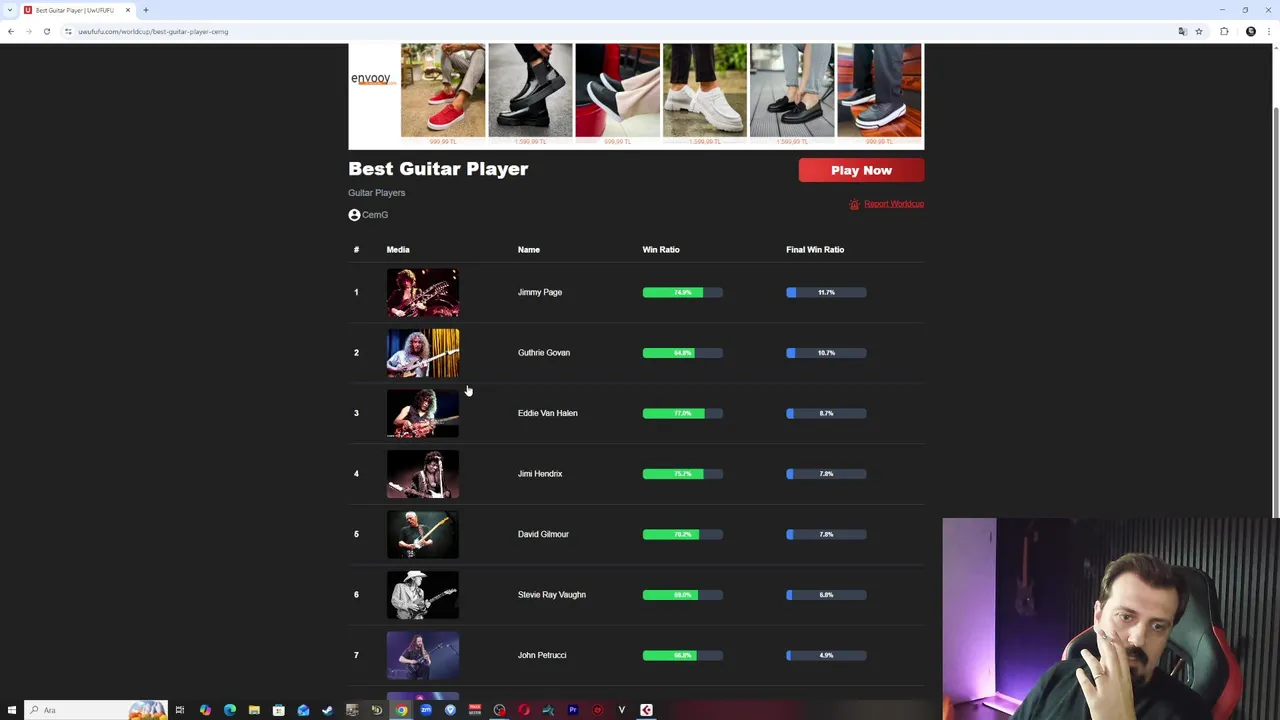1280x720 pixels.
Task: Click the white shoes ad image
Action: pos(705,90)
